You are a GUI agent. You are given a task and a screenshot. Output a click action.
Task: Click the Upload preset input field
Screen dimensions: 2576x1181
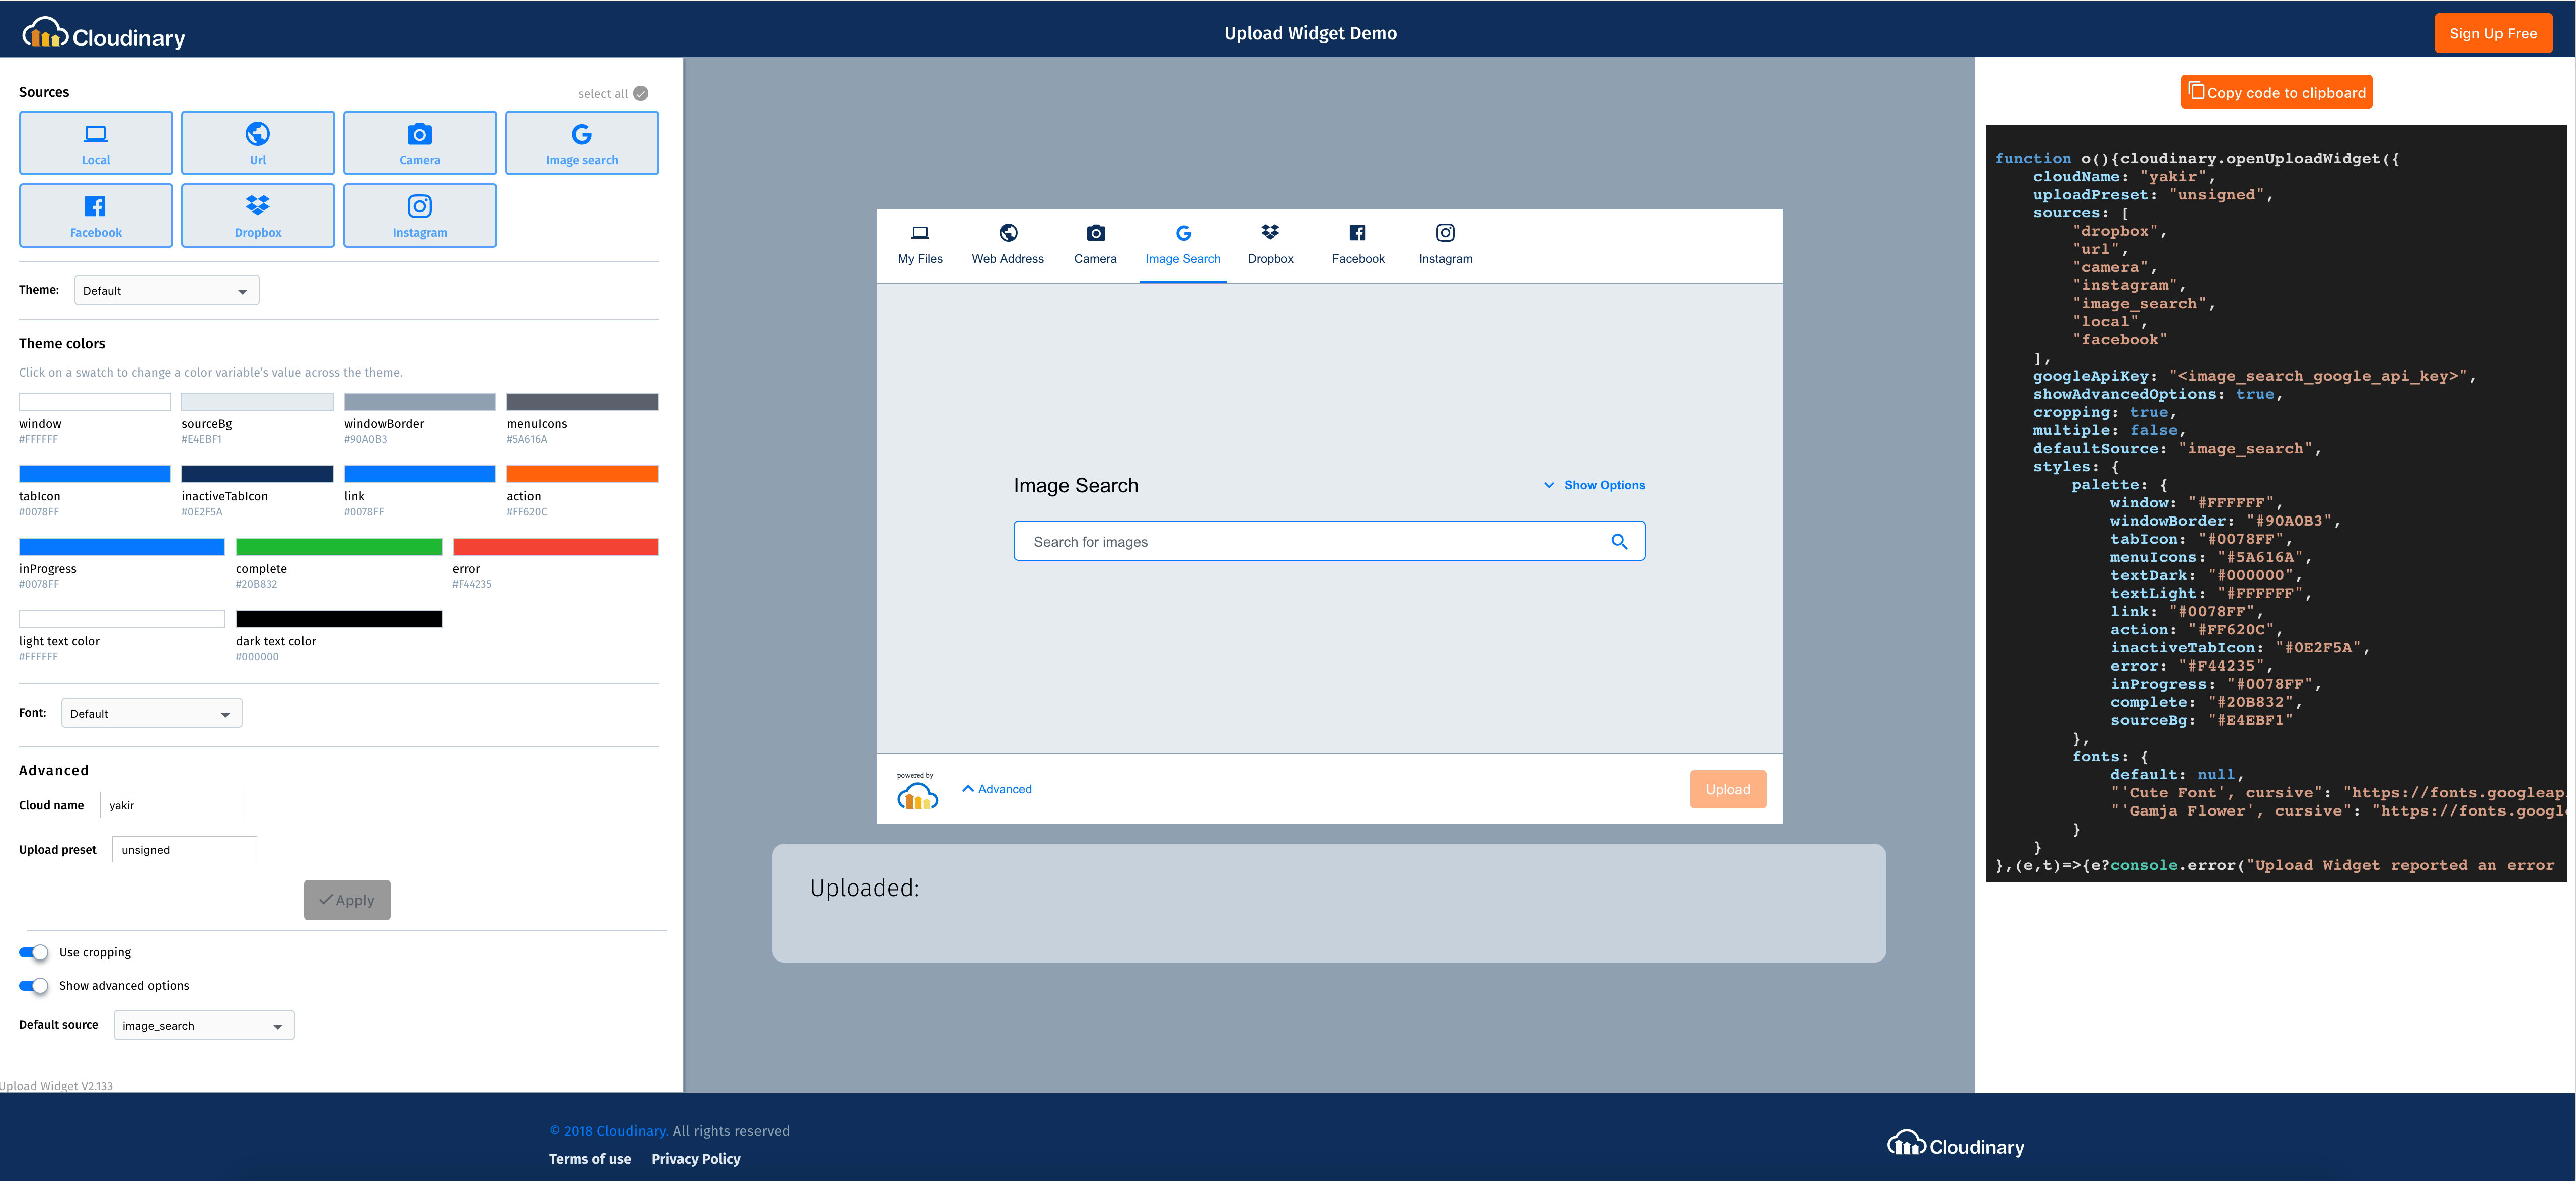[184, 849]
